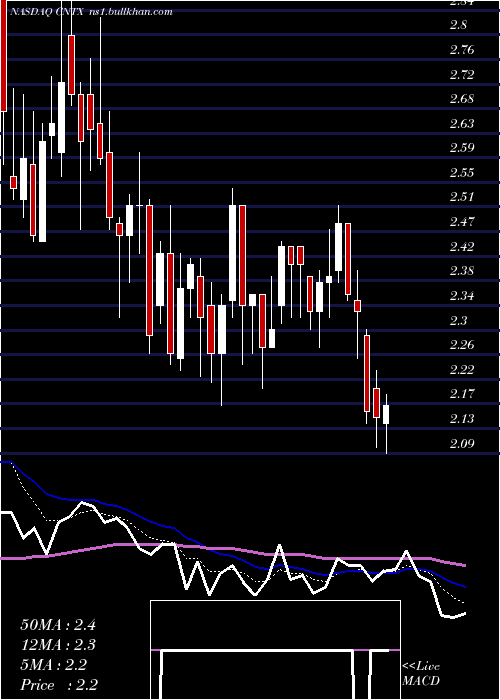The height and width of the screenshot is (700, 500).
Task: Click the final white candlestick of the series
Action: coord(386,414)
